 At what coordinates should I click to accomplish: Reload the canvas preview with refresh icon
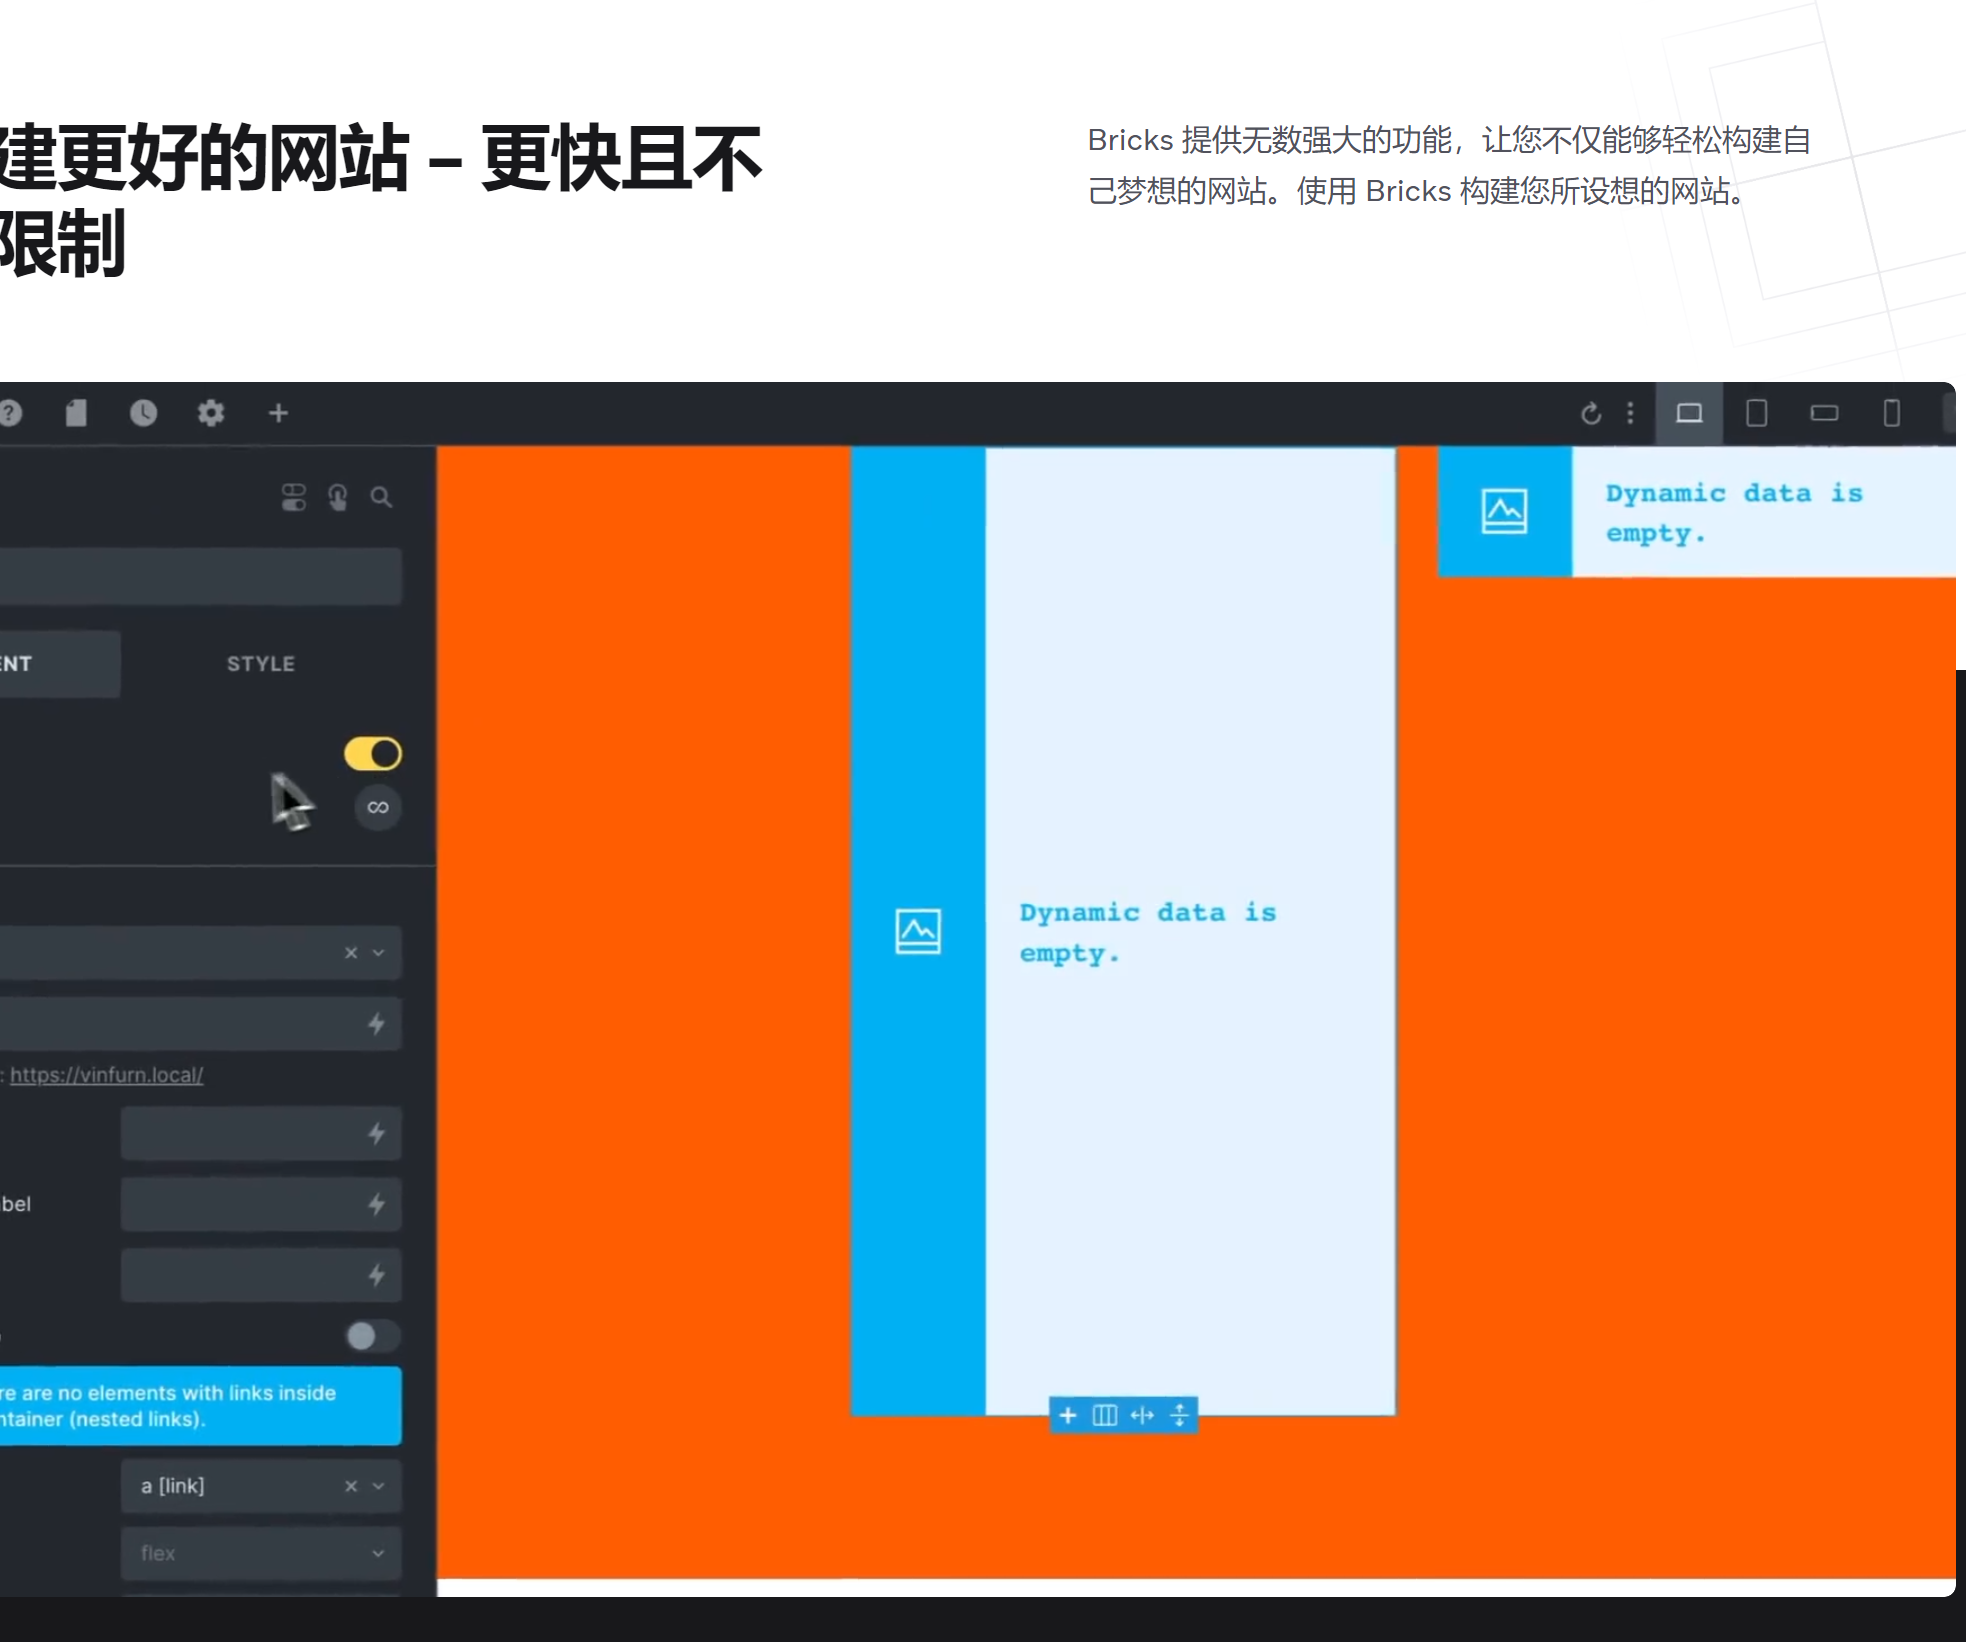click(1592, 413)
